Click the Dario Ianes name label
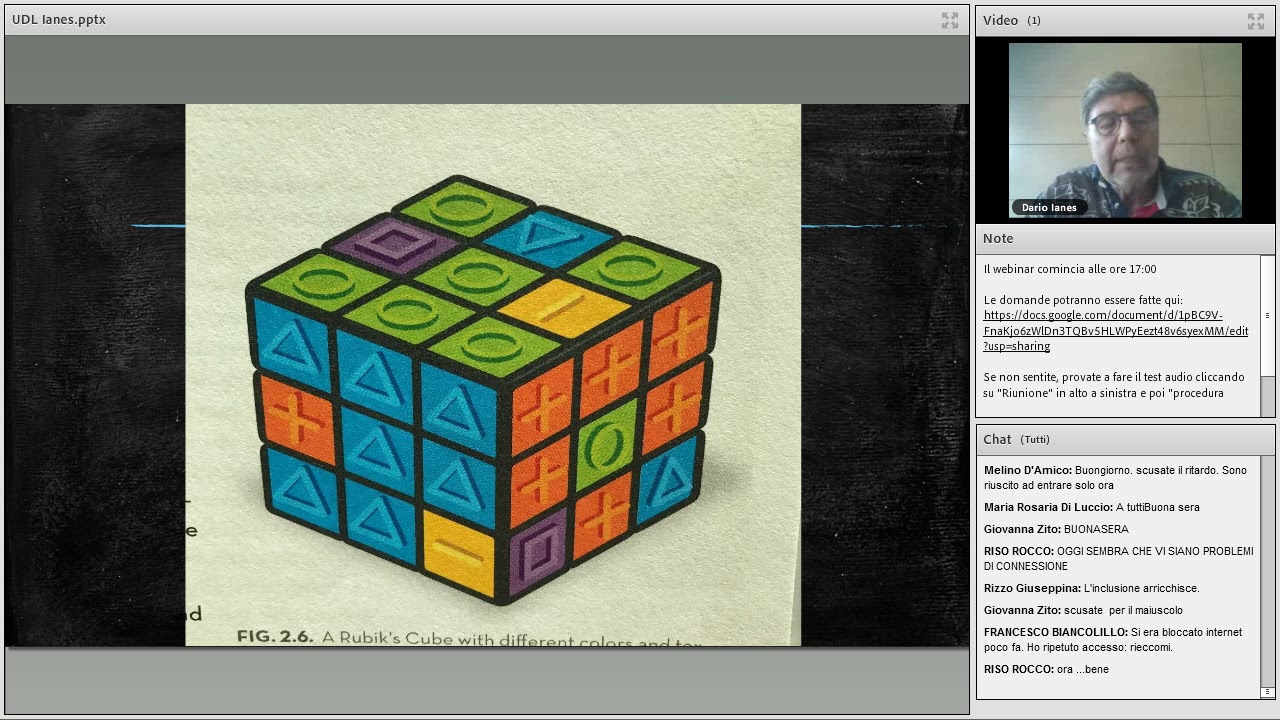This screenshot has width=1280, height=720. [1049, 208]
